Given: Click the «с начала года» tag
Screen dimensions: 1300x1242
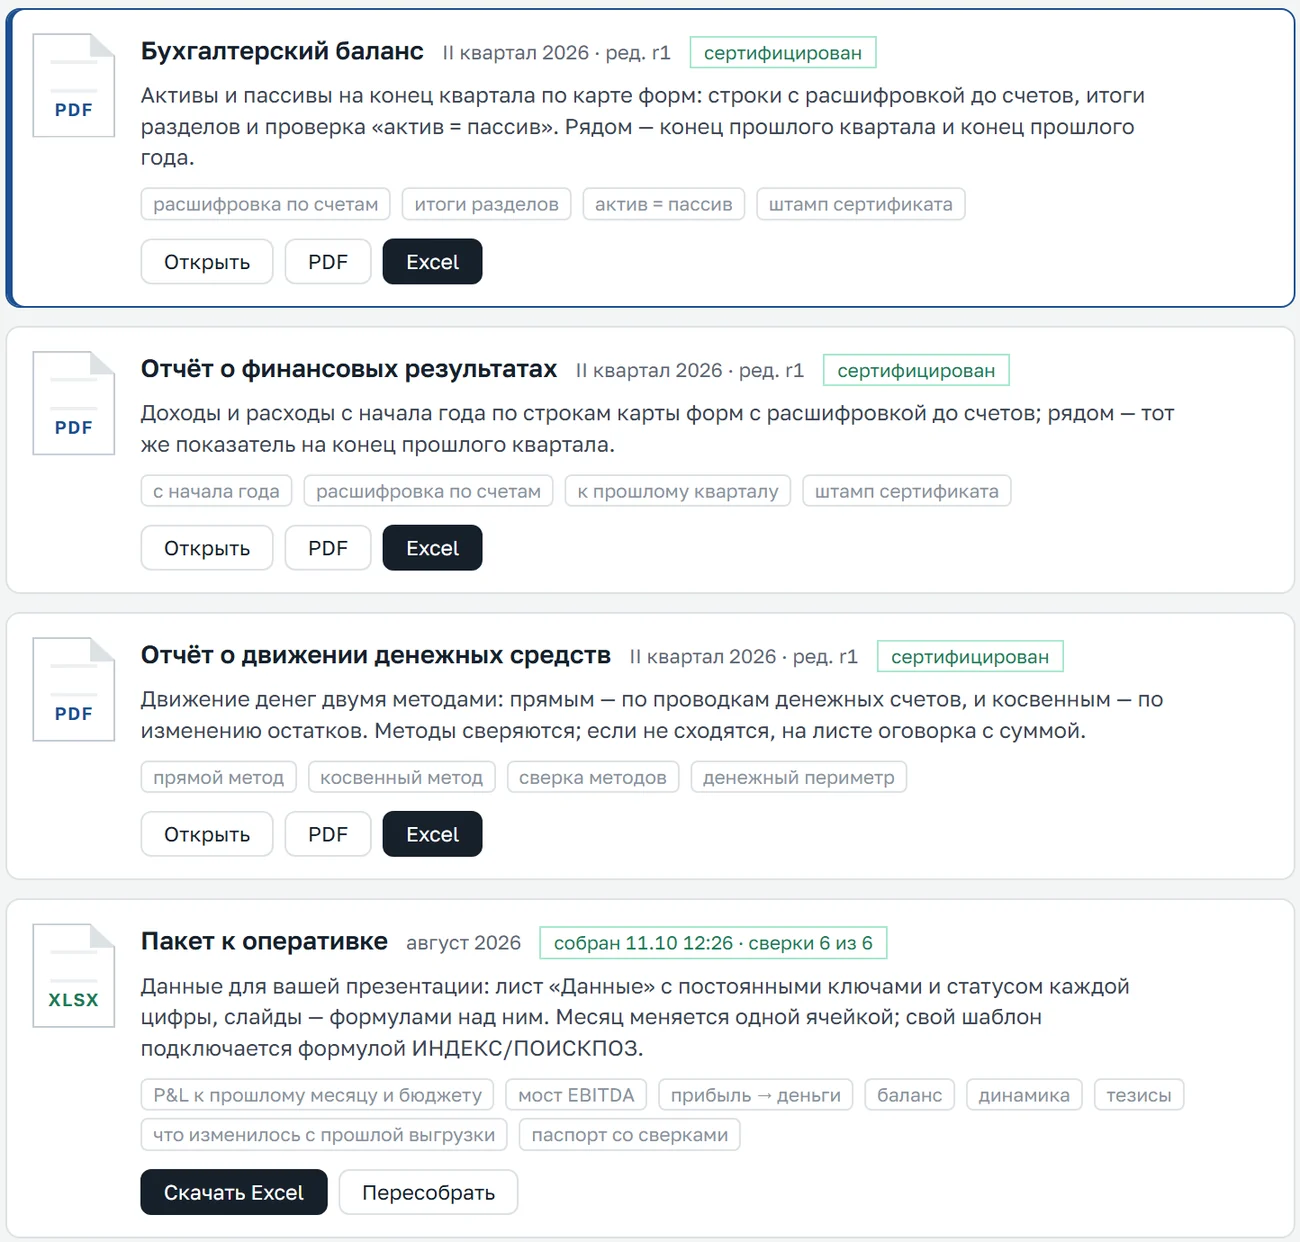Looking at the screenshot, I should tap(216, 491).
